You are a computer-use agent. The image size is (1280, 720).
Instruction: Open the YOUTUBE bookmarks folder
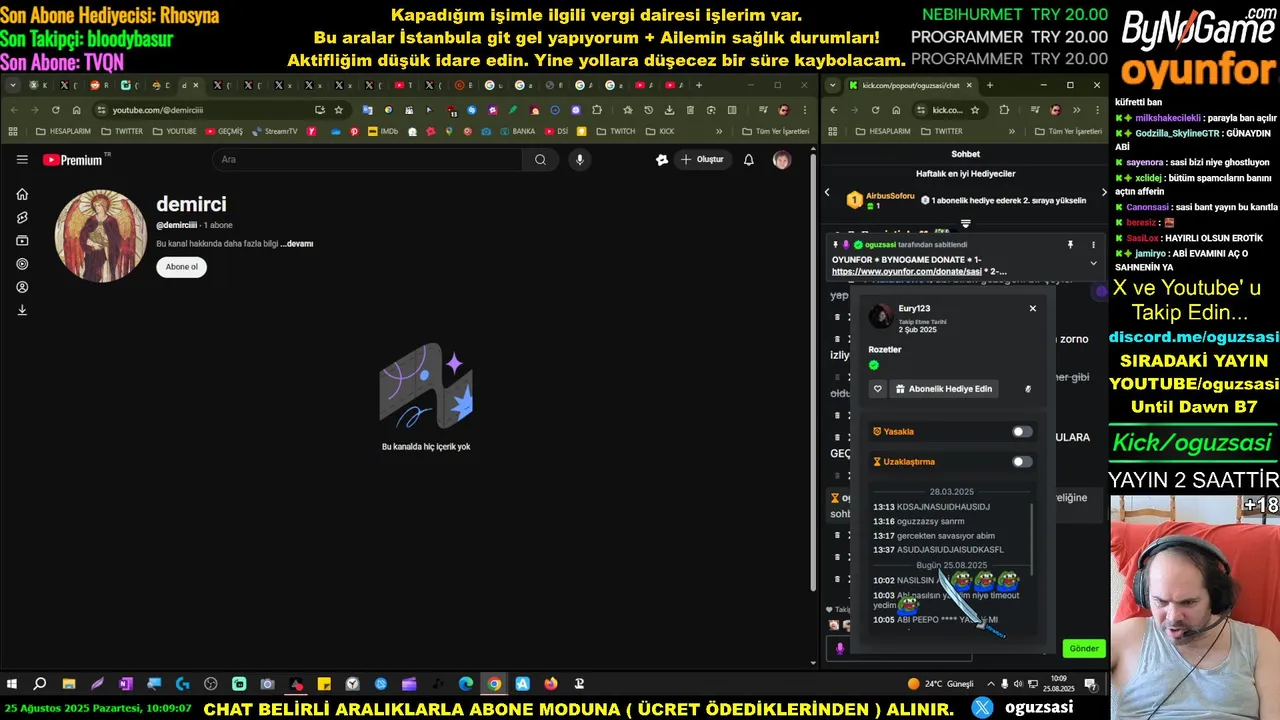pyautogui.click(x=174, y=131)
